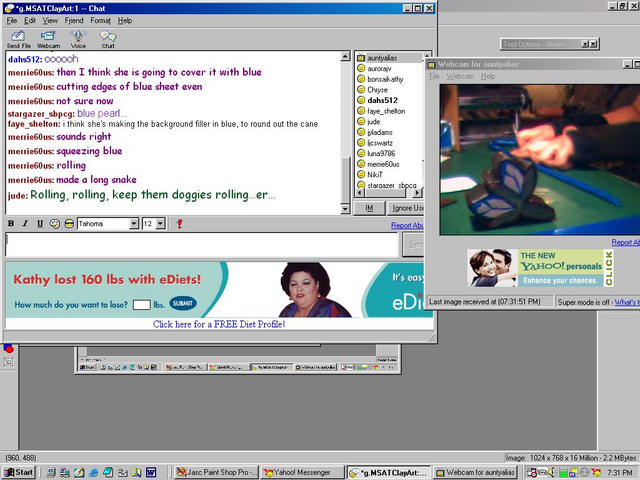
Task: Click the Yahoo Messenger system tray icon
Action: pos(596,473)
